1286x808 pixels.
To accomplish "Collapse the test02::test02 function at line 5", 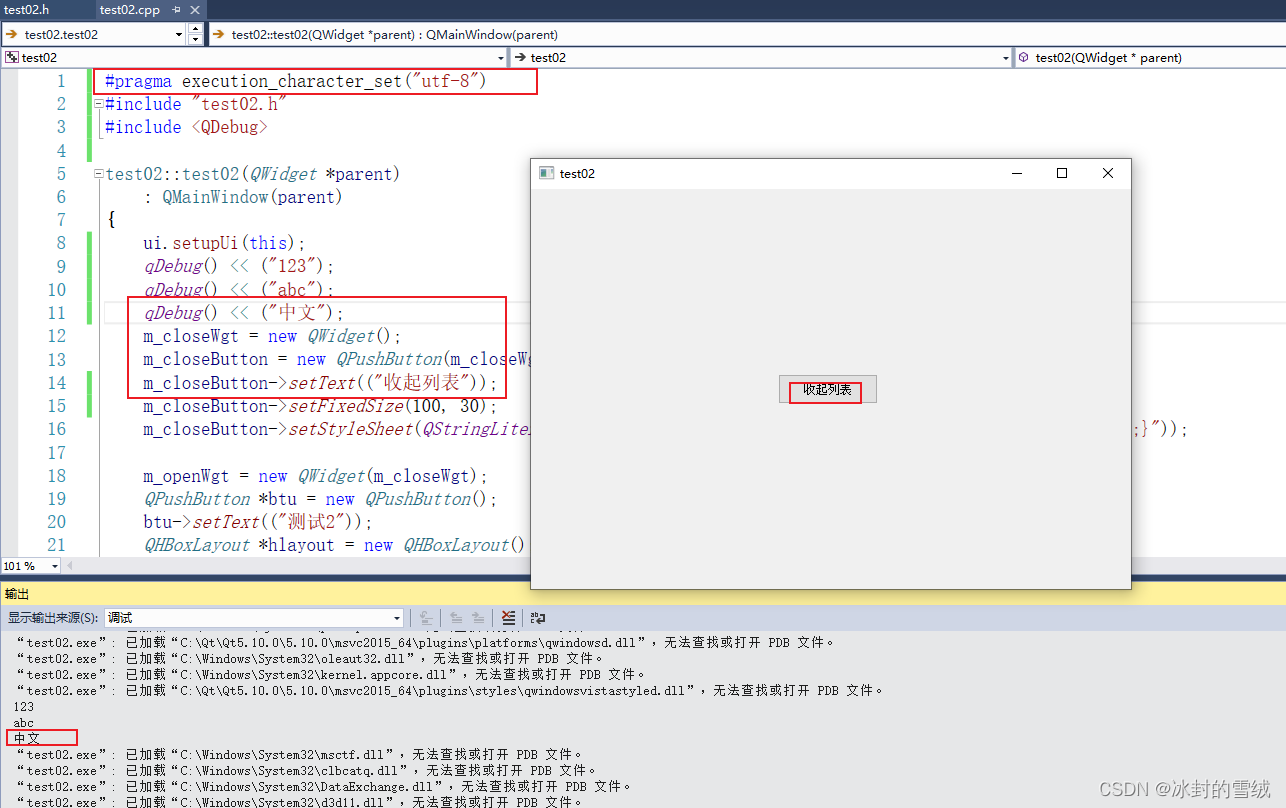I will click(98, 174).
